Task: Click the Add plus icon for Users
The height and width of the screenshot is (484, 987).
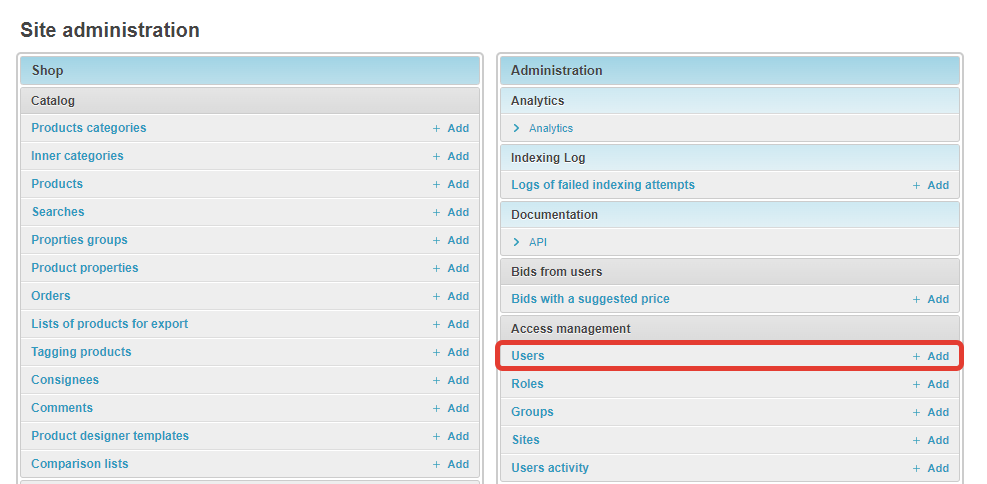Action: pyautogui.click(x=917, y=356)
